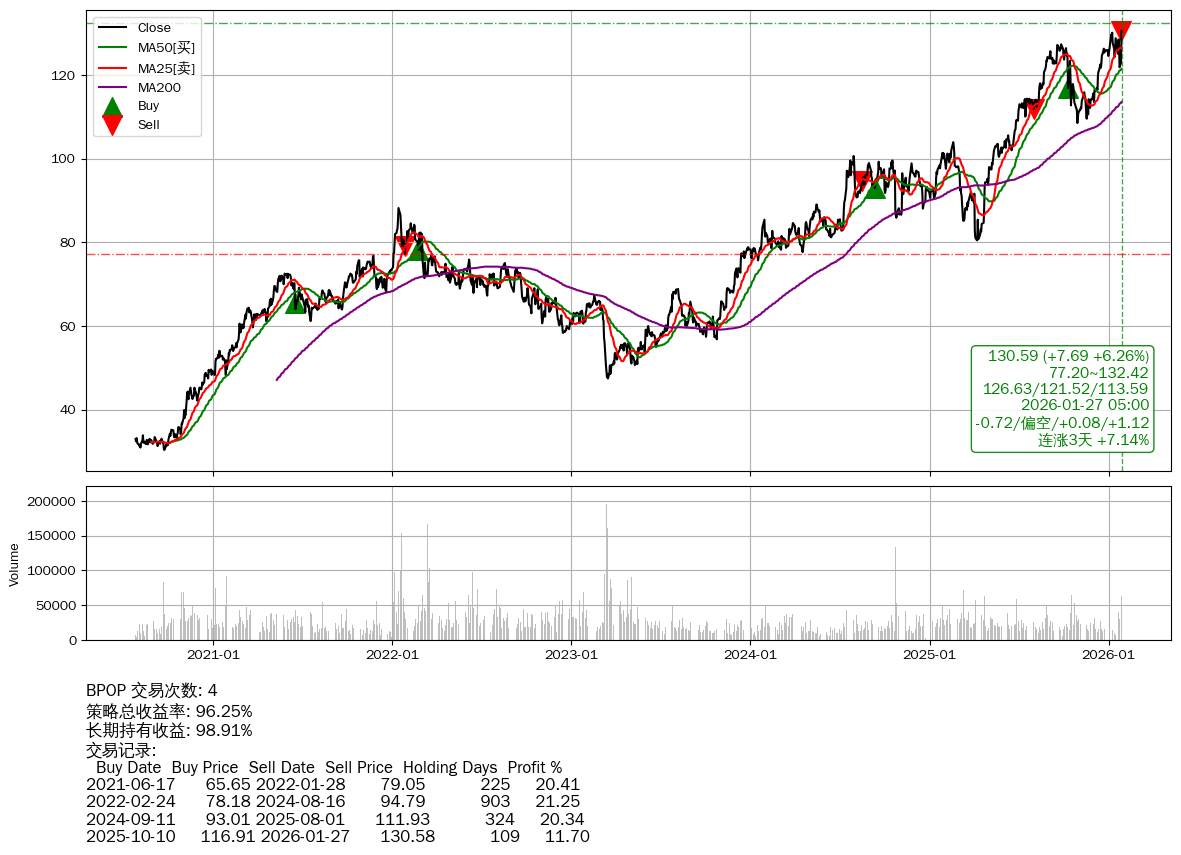Click the red Sell triangle at early 2022
Image resolution: width=1181 pixels, height=855 pixels.
click(404, 245)
